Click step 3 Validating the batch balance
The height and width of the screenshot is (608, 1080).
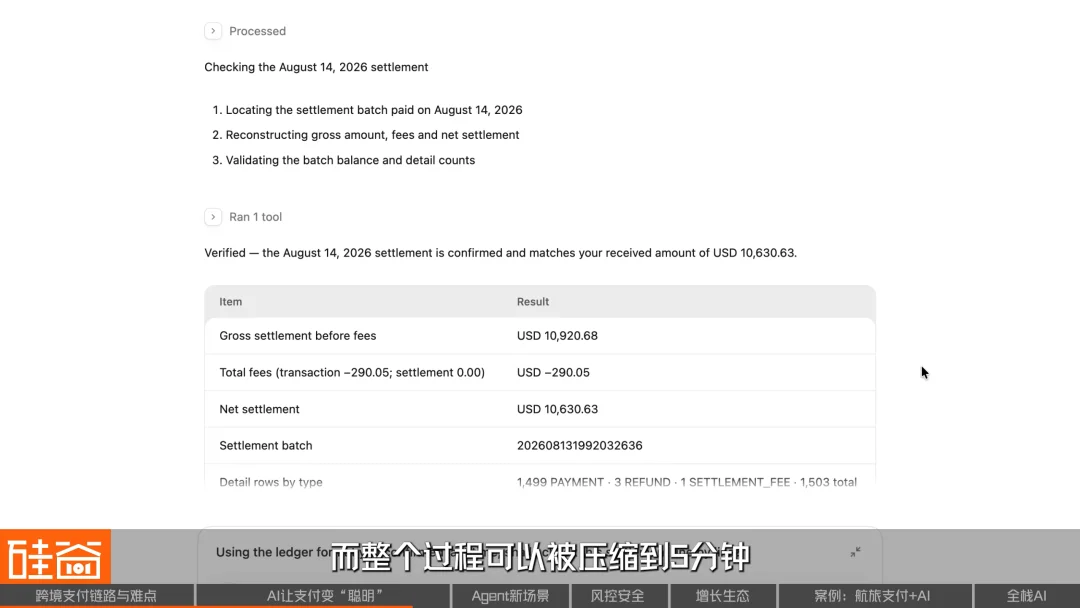pyautogui.click(x=351, y=160)
